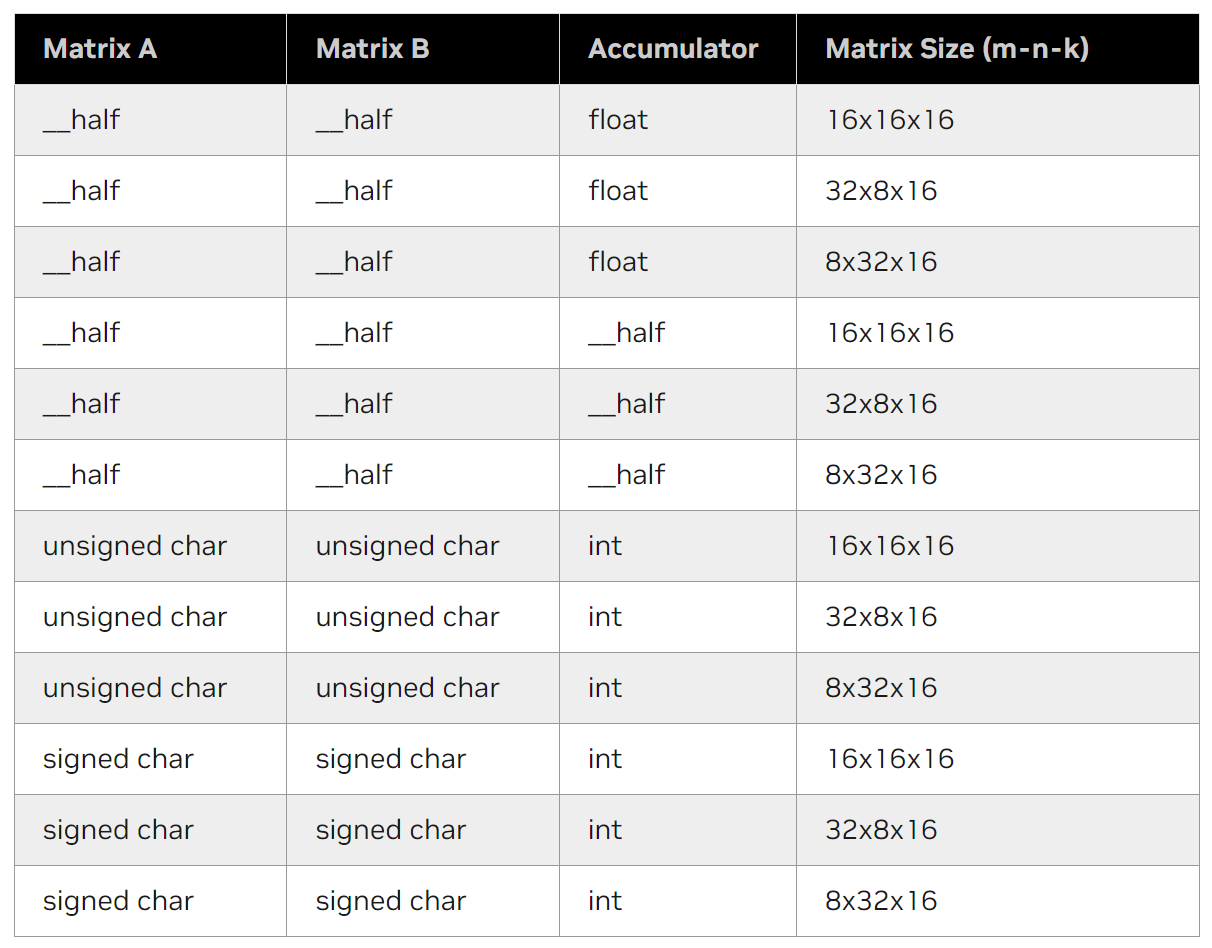The height and width of the screenshot is (948, 1212).
Task: Click the int accumulator in ninth data row
Action: (605, 688)
